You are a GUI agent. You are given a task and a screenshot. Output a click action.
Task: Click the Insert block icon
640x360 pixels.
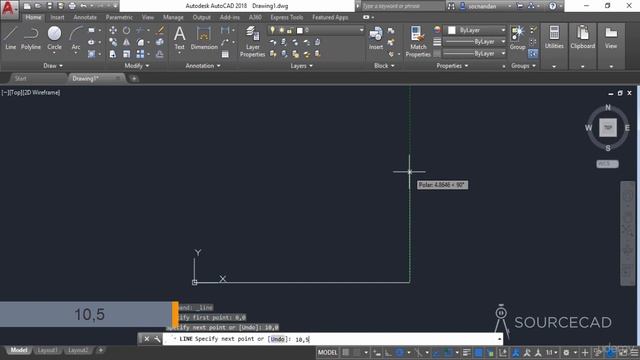click(x=376, y=38)
